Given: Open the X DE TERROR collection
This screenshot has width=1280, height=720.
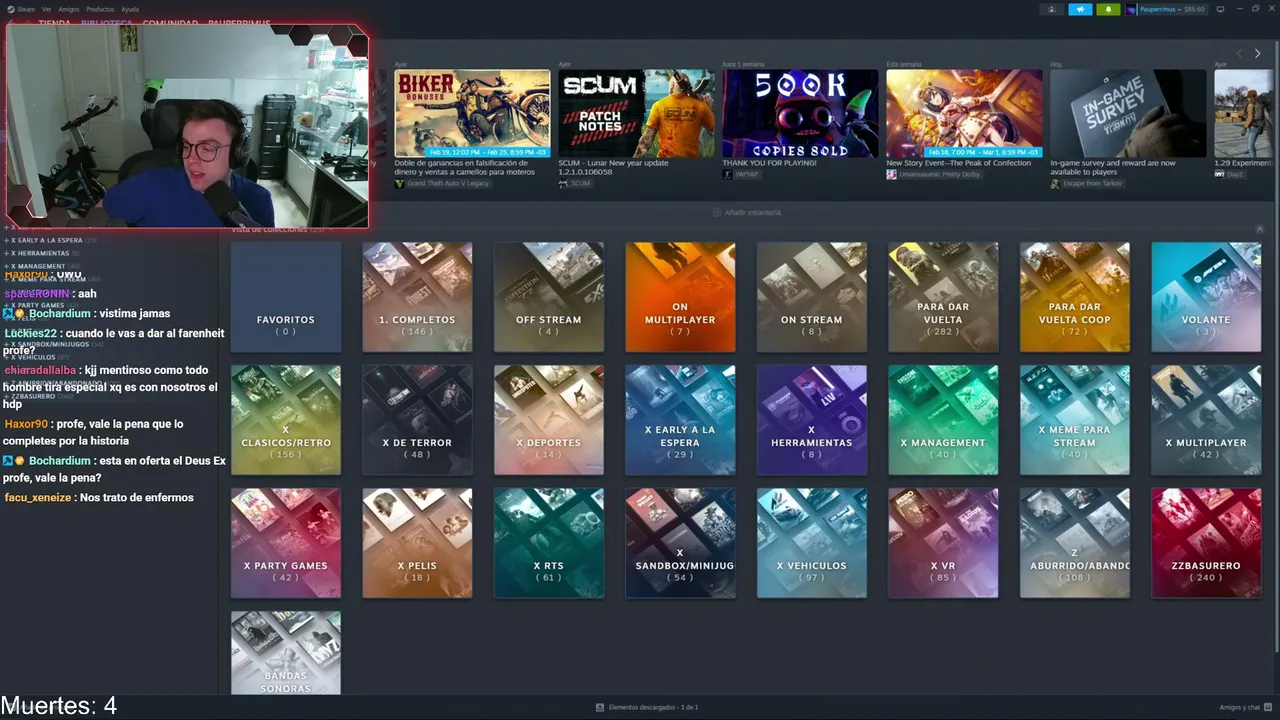Looking at the screenshot, I should 417,420.
